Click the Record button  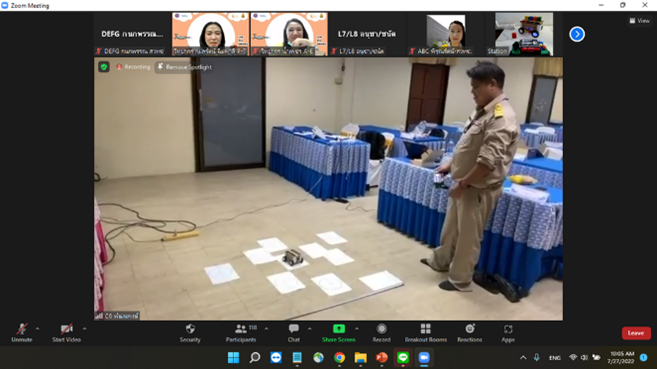[x=381, y=333]
